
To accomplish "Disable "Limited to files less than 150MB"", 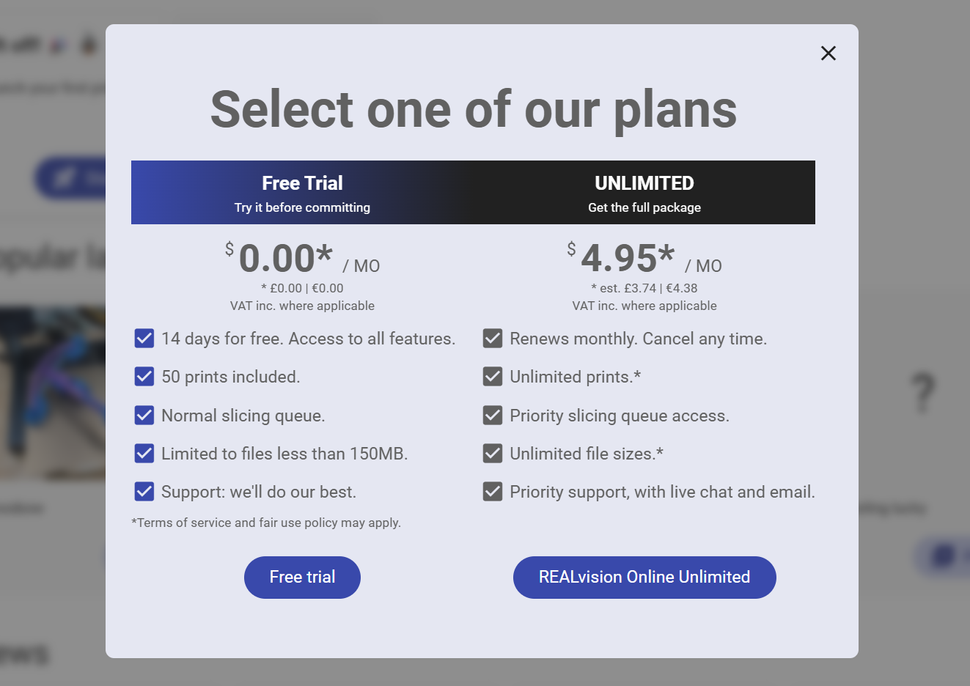I will [144, 453].
